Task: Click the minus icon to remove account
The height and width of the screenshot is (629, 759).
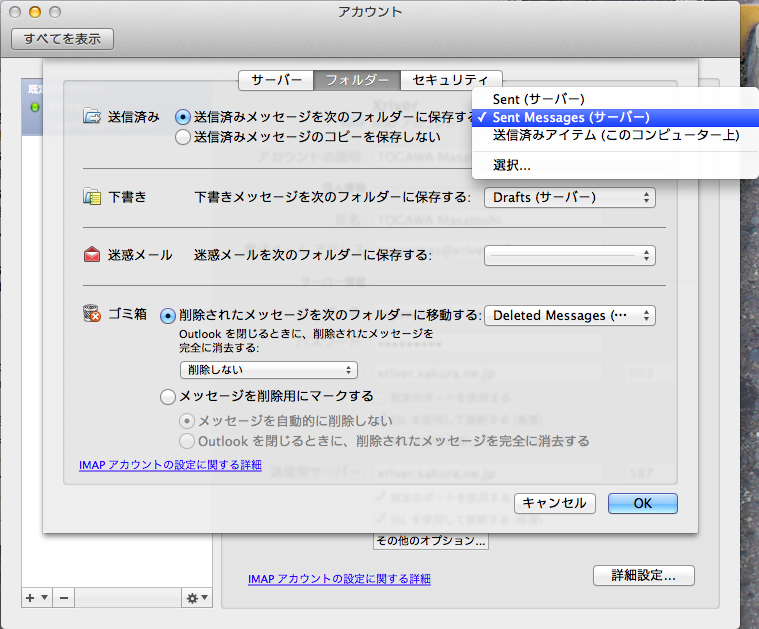Action: pyautogui.click(x=63, y=597)
